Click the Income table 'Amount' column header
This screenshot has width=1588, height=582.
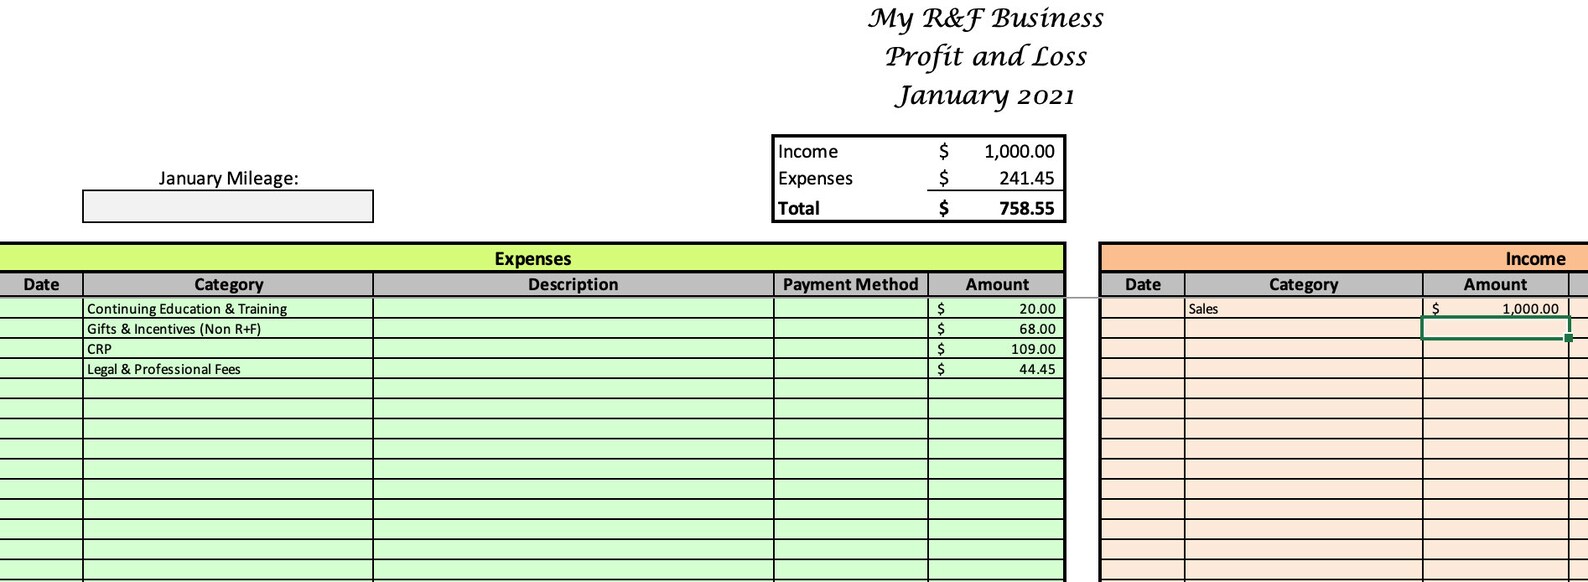[1496, 284]
